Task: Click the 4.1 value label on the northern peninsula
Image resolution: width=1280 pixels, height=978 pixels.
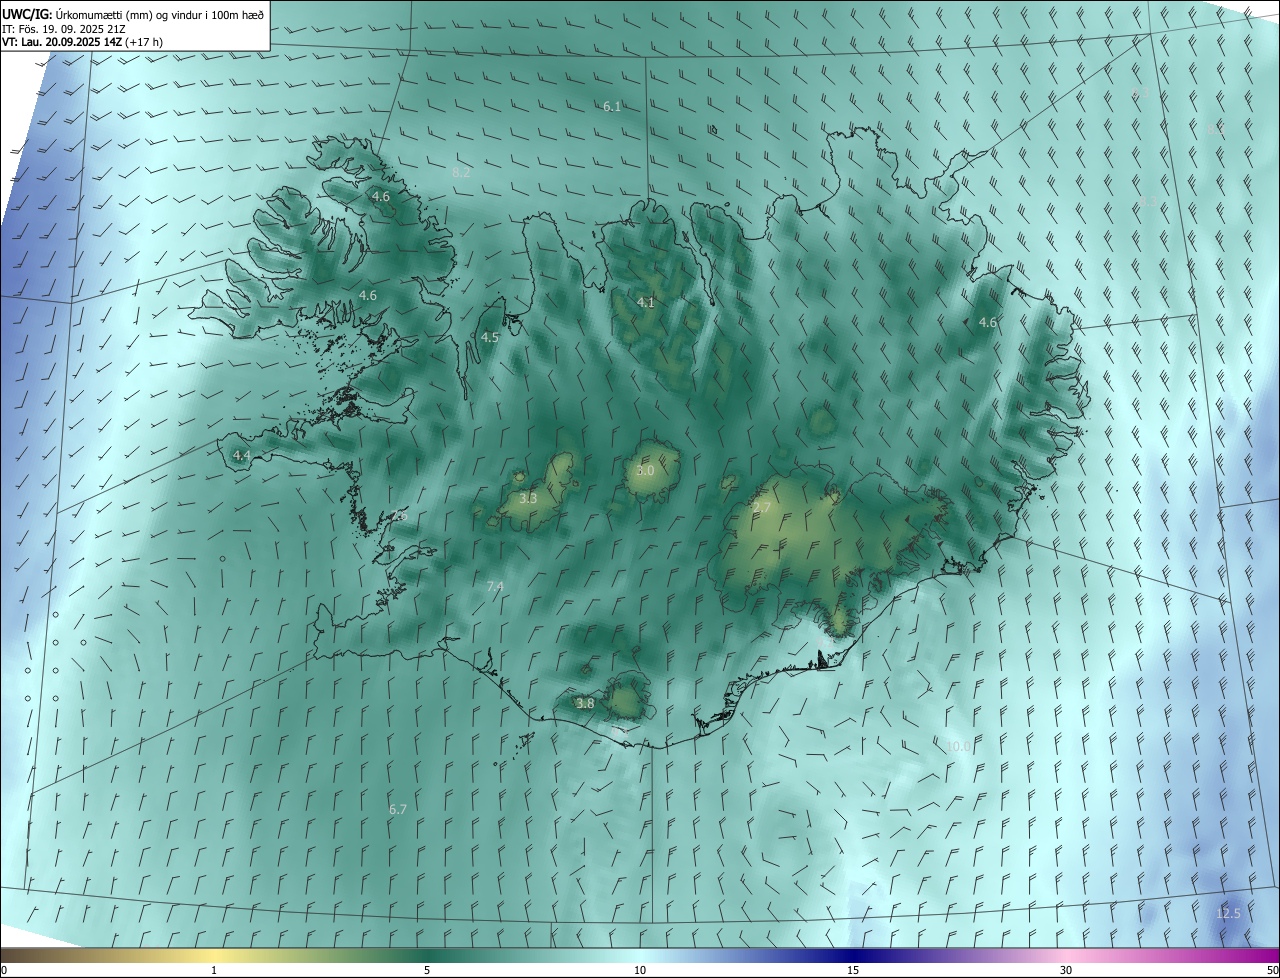Action: coord(645,302)
